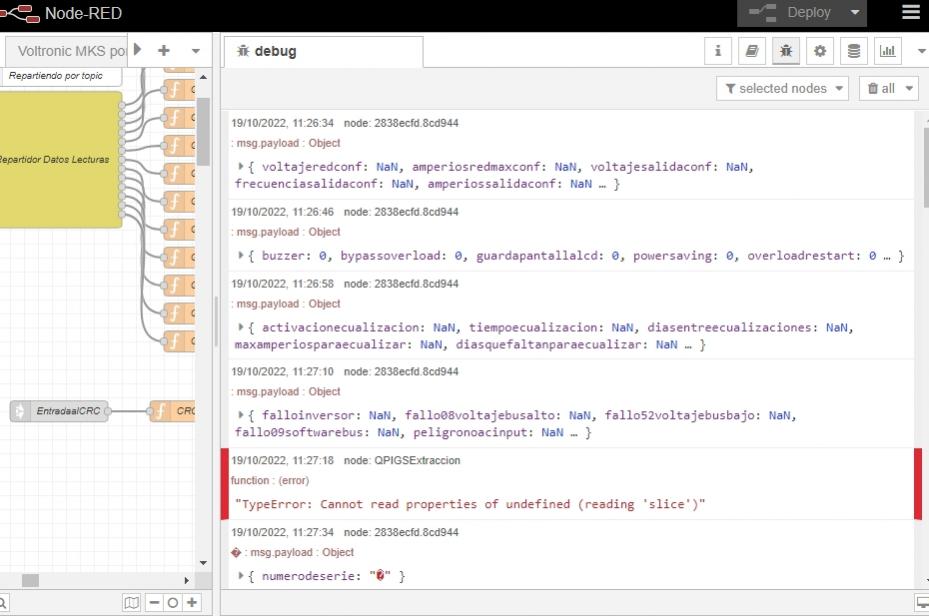Screen dimensions: 929x616
Task: Expand the sidebar tab list dropdown
Action: (921, 51)
